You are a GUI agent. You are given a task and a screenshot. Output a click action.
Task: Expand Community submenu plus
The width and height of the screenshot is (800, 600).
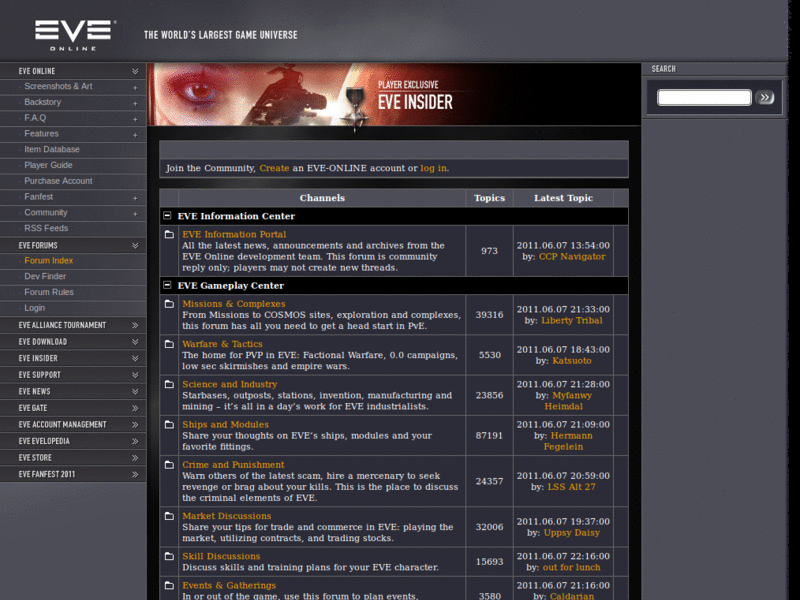pos(135,214)
